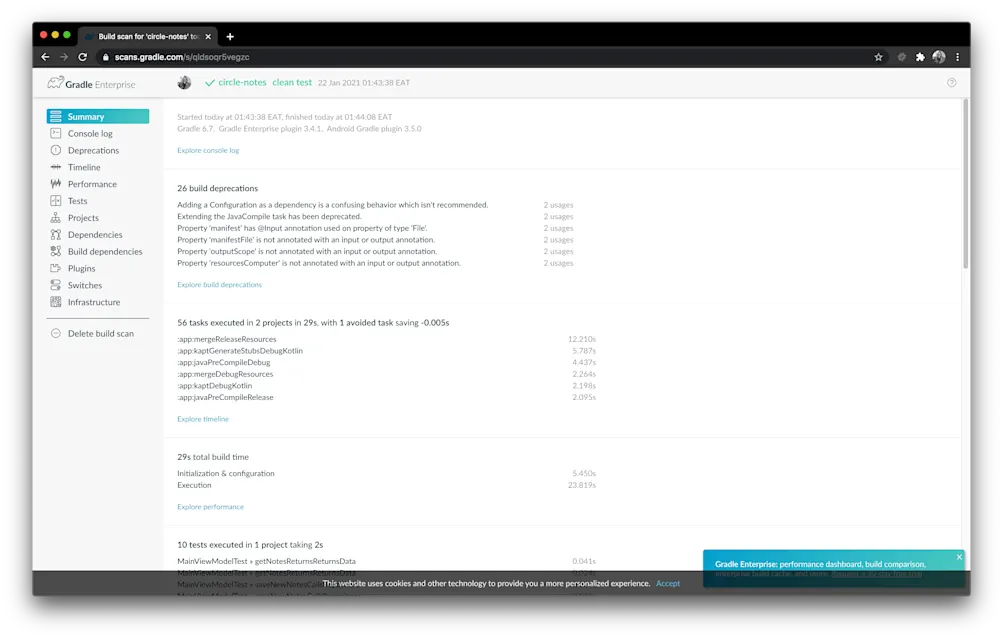Screen dimensions: 1003x639
Task: Open the Console log sidebar icon
Action: pos(56,133)
